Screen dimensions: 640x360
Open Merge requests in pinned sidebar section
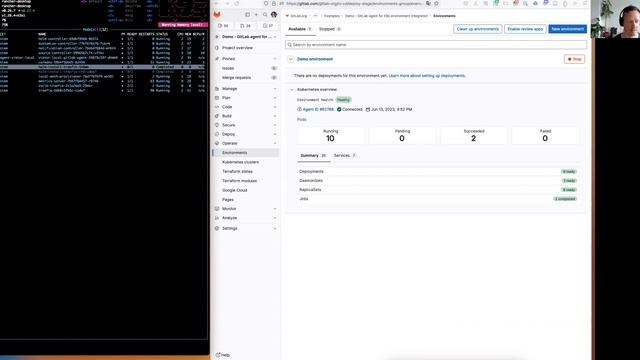click(x=236, y=78)
